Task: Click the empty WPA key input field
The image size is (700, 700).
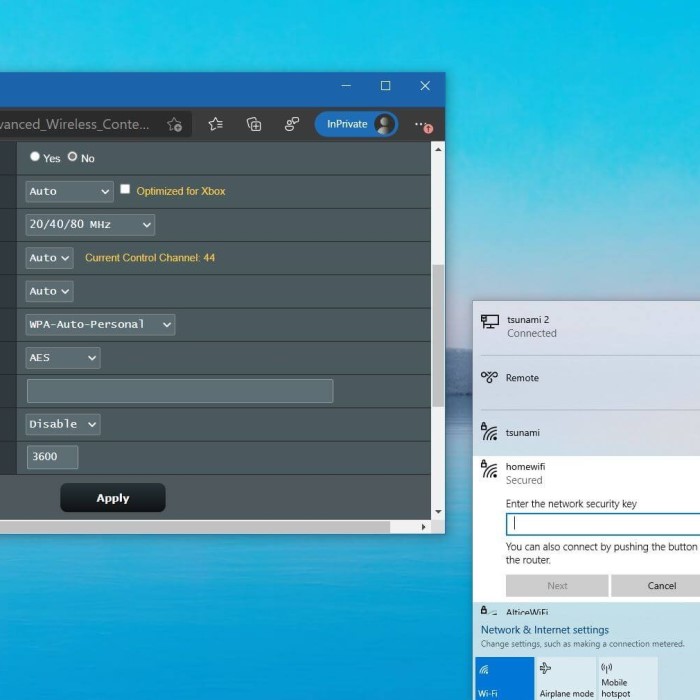Action: coord(180,391)
